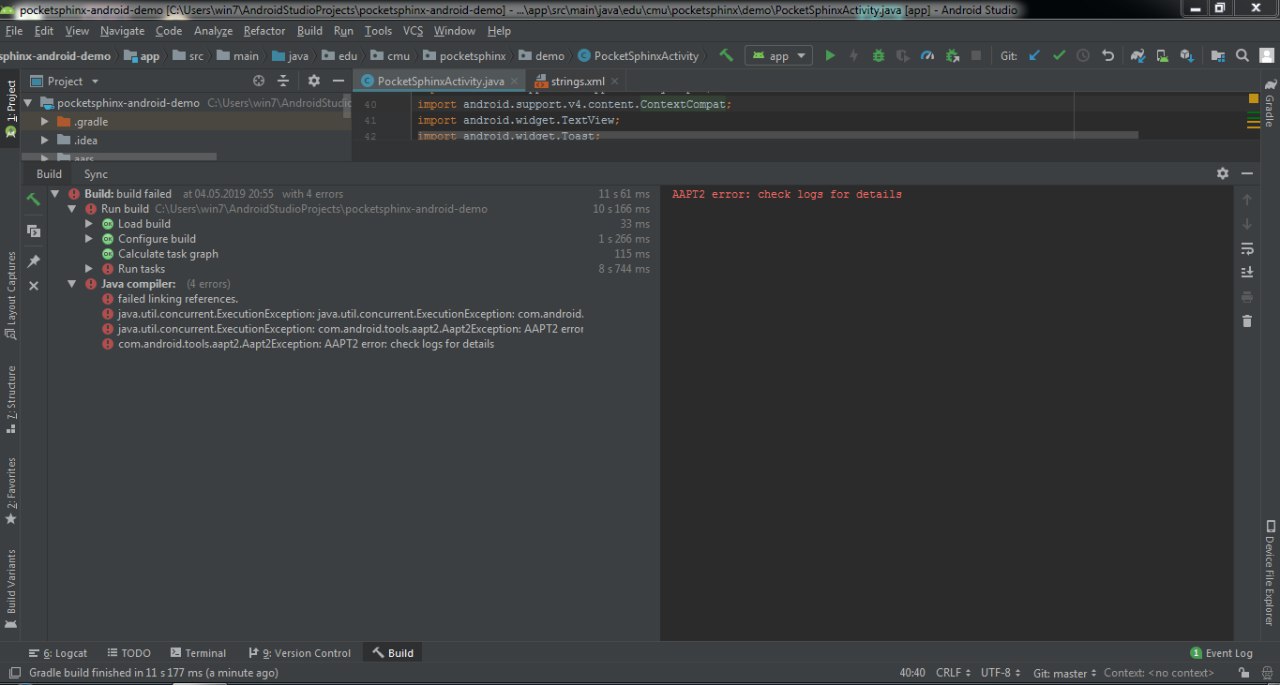Viewport: 1280px width, 685px height.
Task: Change UTF-8 file encoding
Action: click(x=1001, y=673)
